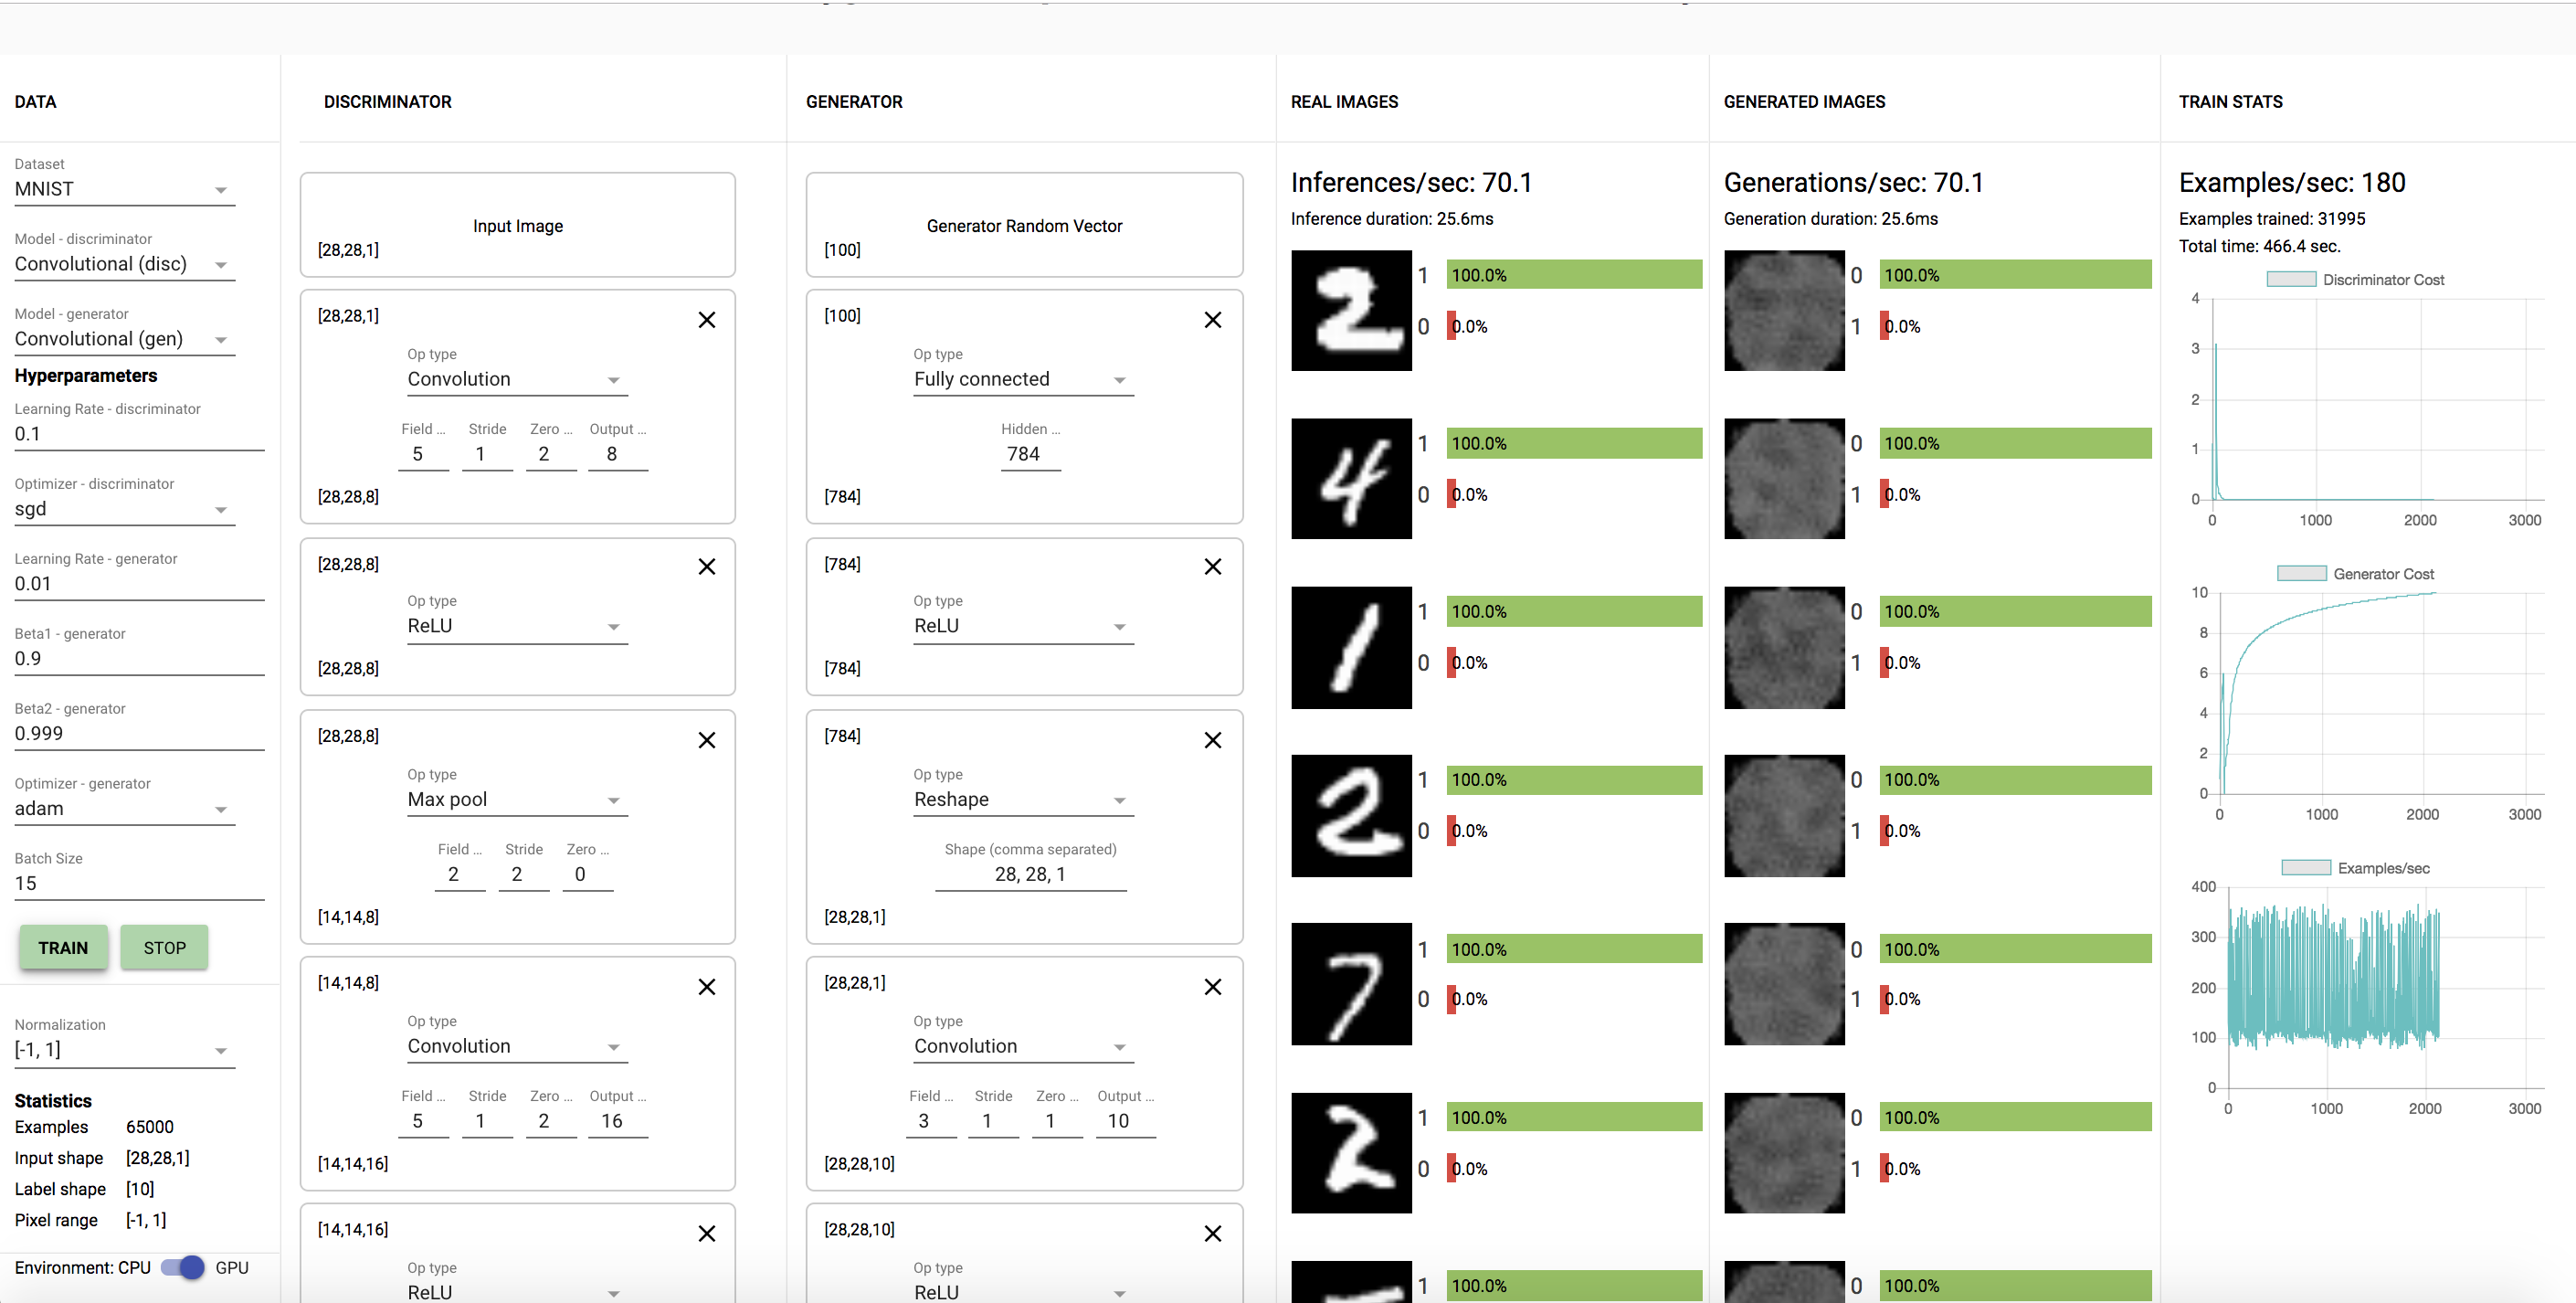Image resolution: width=2576 pixels, height=1303 pixels.
Task: Remove the first discriminator Convolution layer
Action: [706, 320]
